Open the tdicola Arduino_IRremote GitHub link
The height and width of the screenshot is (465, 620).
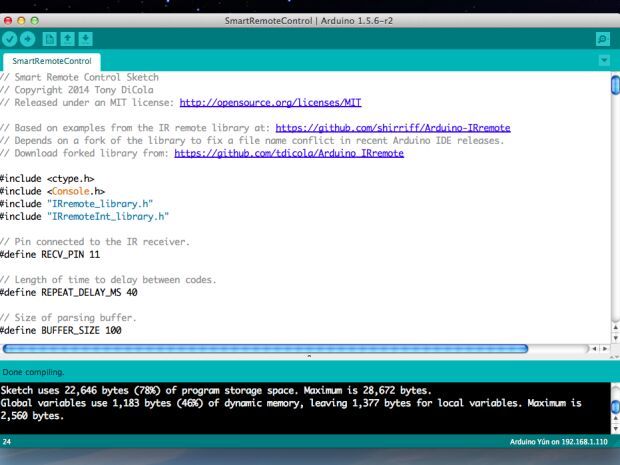click(289, 153)
